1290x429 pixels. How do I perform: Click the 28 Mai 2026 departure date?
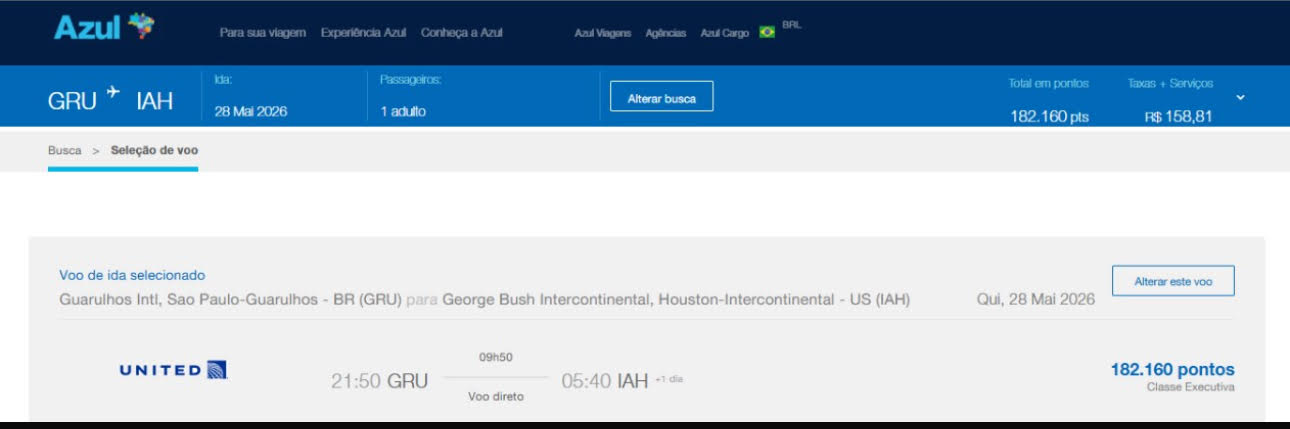pos(251,112)
